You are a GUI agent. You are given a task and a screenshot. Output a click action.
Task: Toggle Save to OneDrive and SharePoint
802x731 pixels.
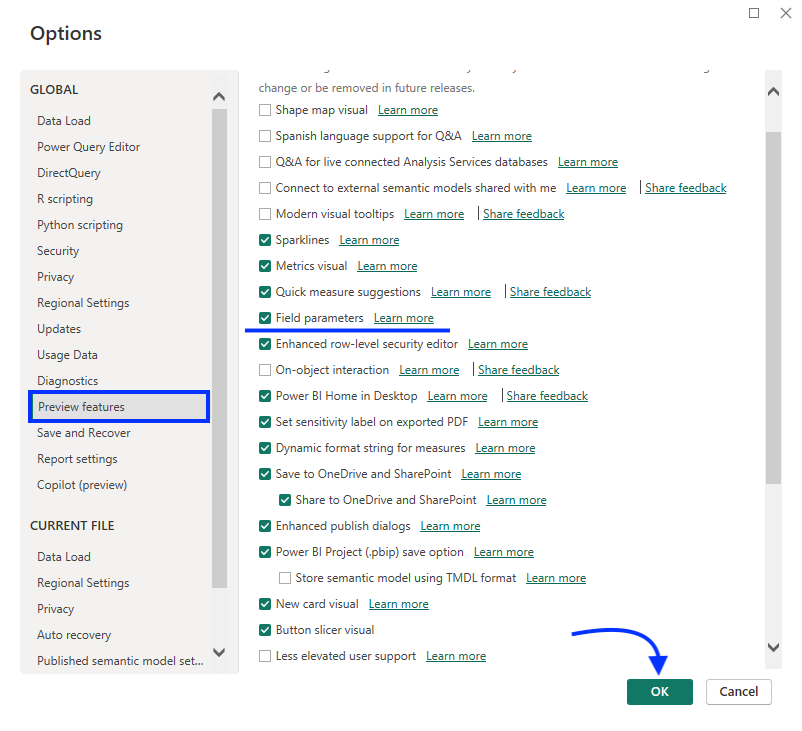click(x=264, y=474)
